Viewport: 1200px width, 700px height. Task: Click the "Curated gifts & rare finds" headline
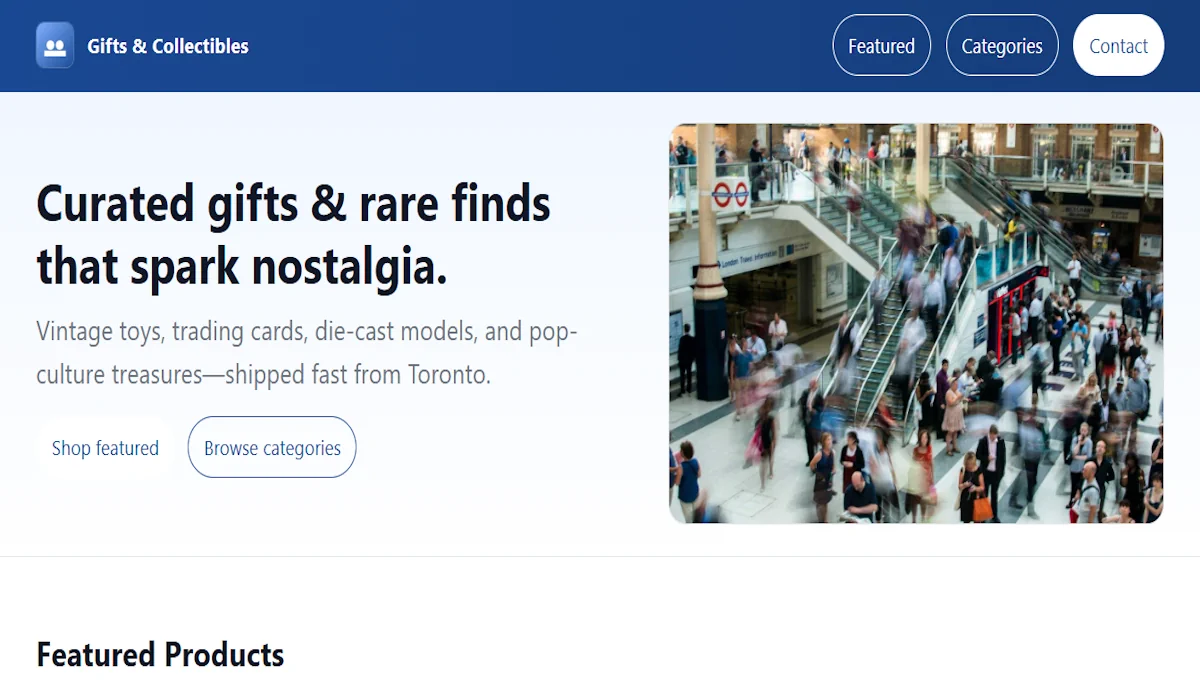pos(293,205)
